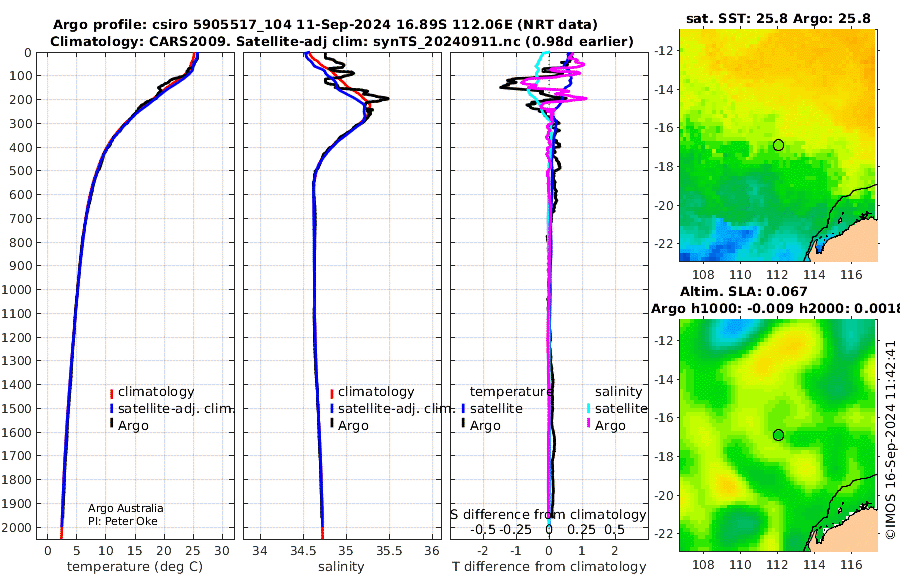This screenshot has height=580, width=900.
Task: Click the 'S difference from climatology' label
Action: pos(548,515)
